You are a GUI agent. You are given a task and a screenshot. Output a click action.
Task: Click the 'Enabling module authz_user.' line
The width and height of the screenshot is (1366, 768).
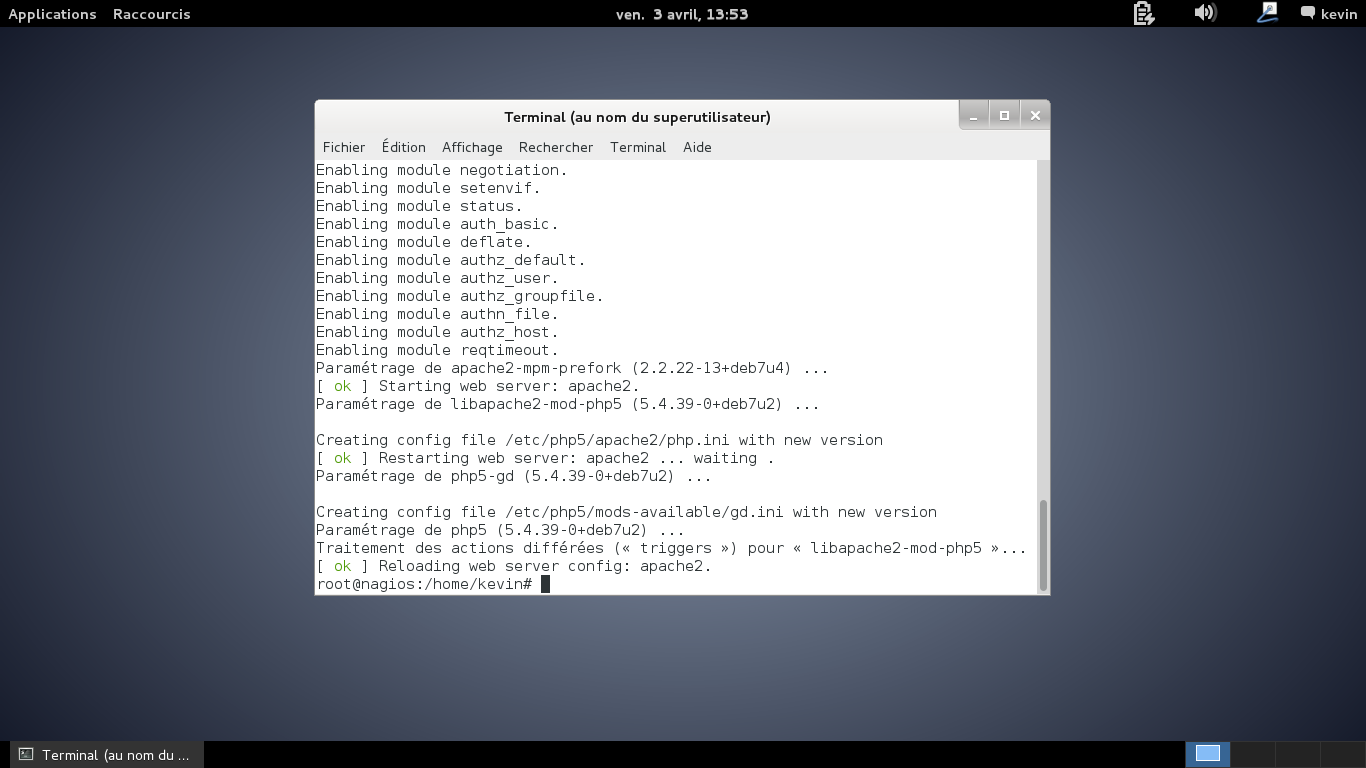pyautogui.click(x=437, y=278)
